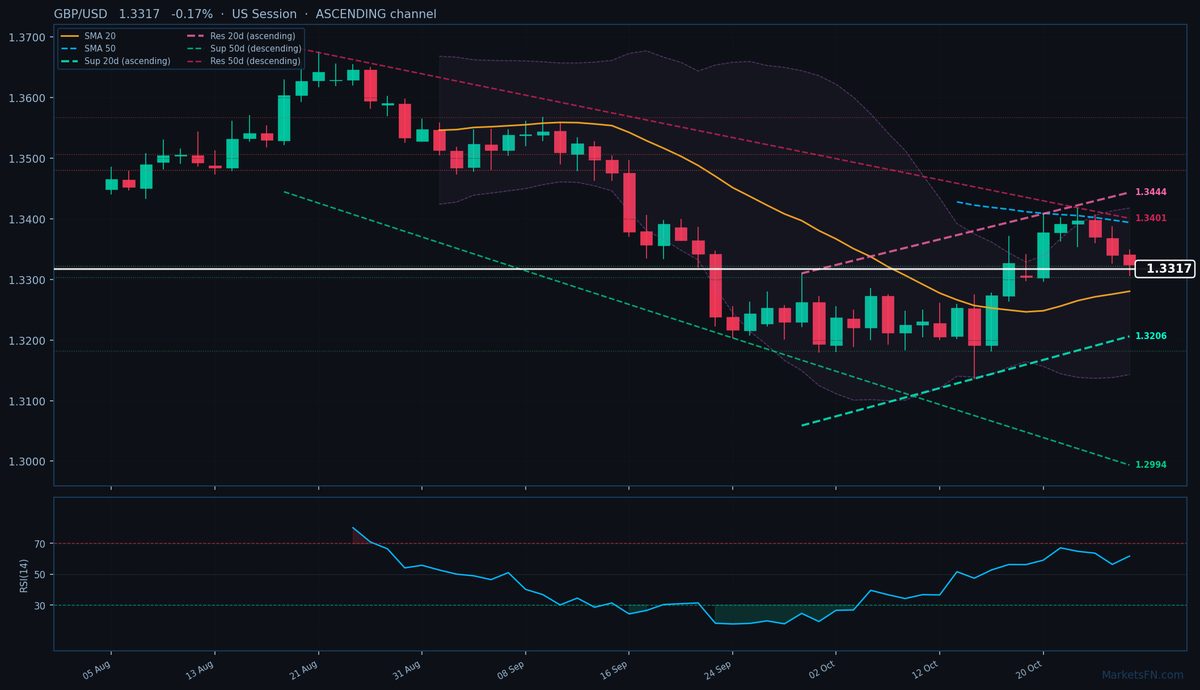Click the 12 Oct date label
1200x690 pixels.
pos(925,669)
